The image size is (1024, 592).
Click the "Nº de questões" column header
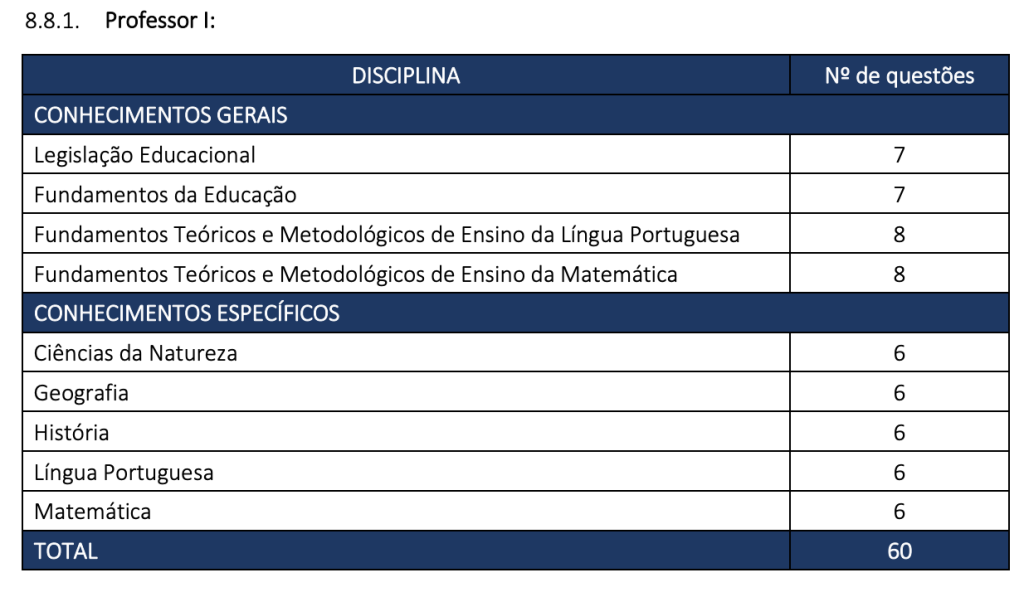click(x=899, y=76)
